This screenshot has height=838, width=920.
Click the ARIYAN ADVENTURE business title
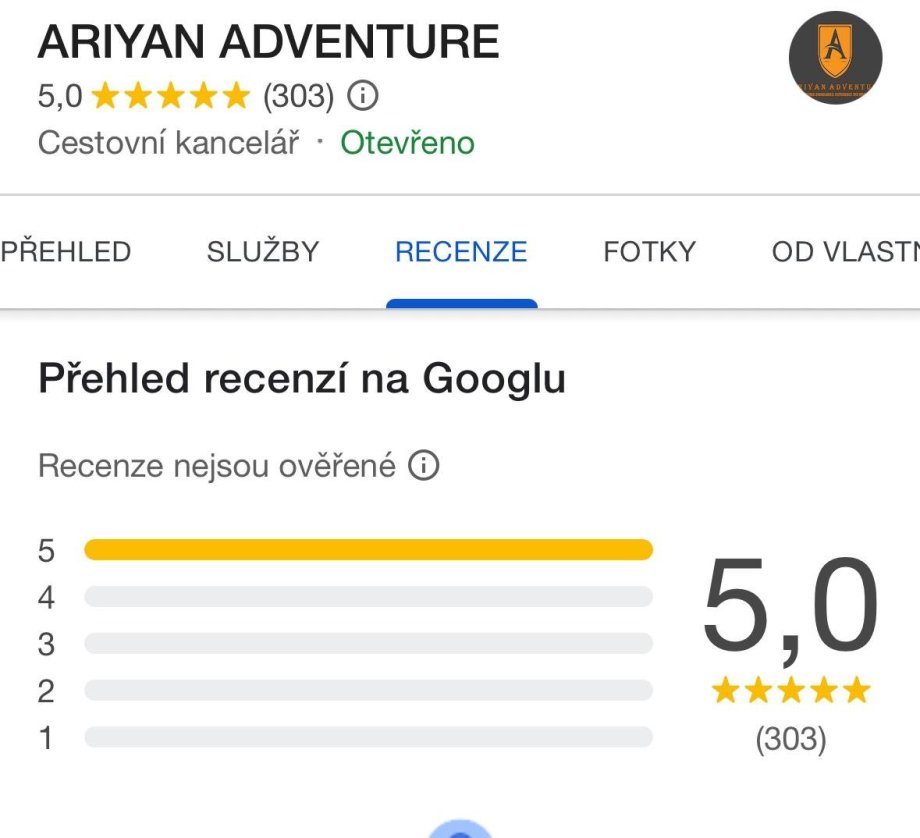268,42
